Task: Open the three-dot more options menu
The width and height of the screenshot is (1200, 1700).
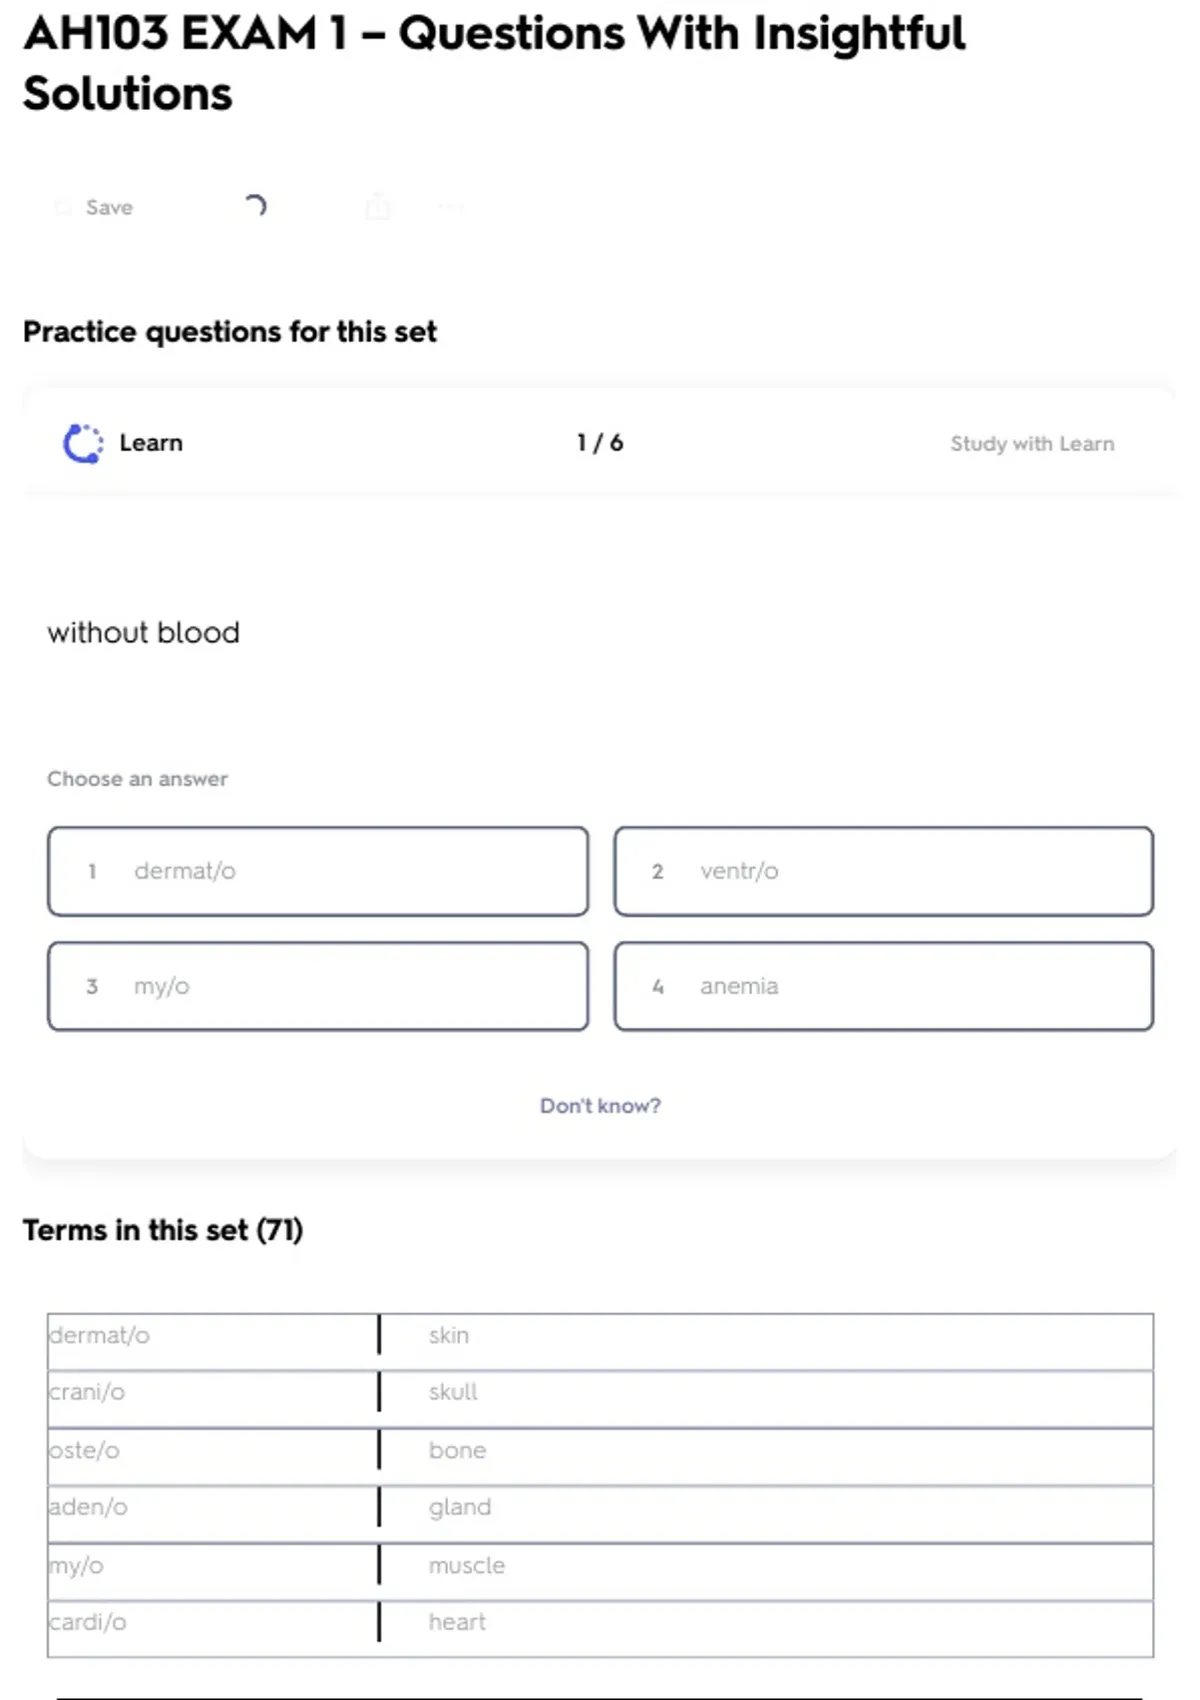Action: coord(451,207)
